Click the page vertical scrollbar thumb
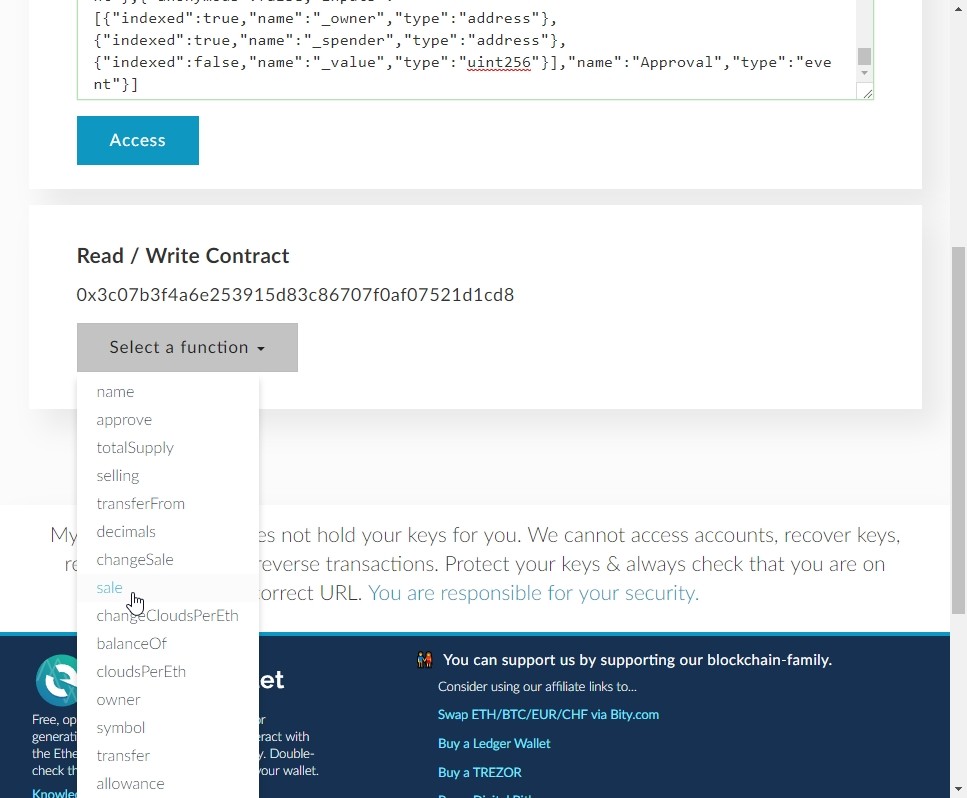The height and width of the screenshot is (798, 967). click(x=958, y=430)
